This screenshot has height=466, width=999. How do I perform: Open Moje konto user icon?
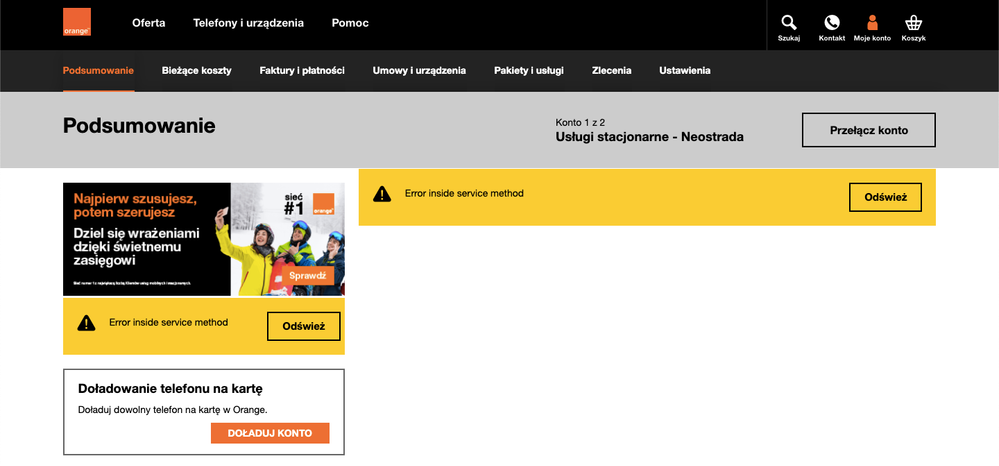(x=872, y=23)
